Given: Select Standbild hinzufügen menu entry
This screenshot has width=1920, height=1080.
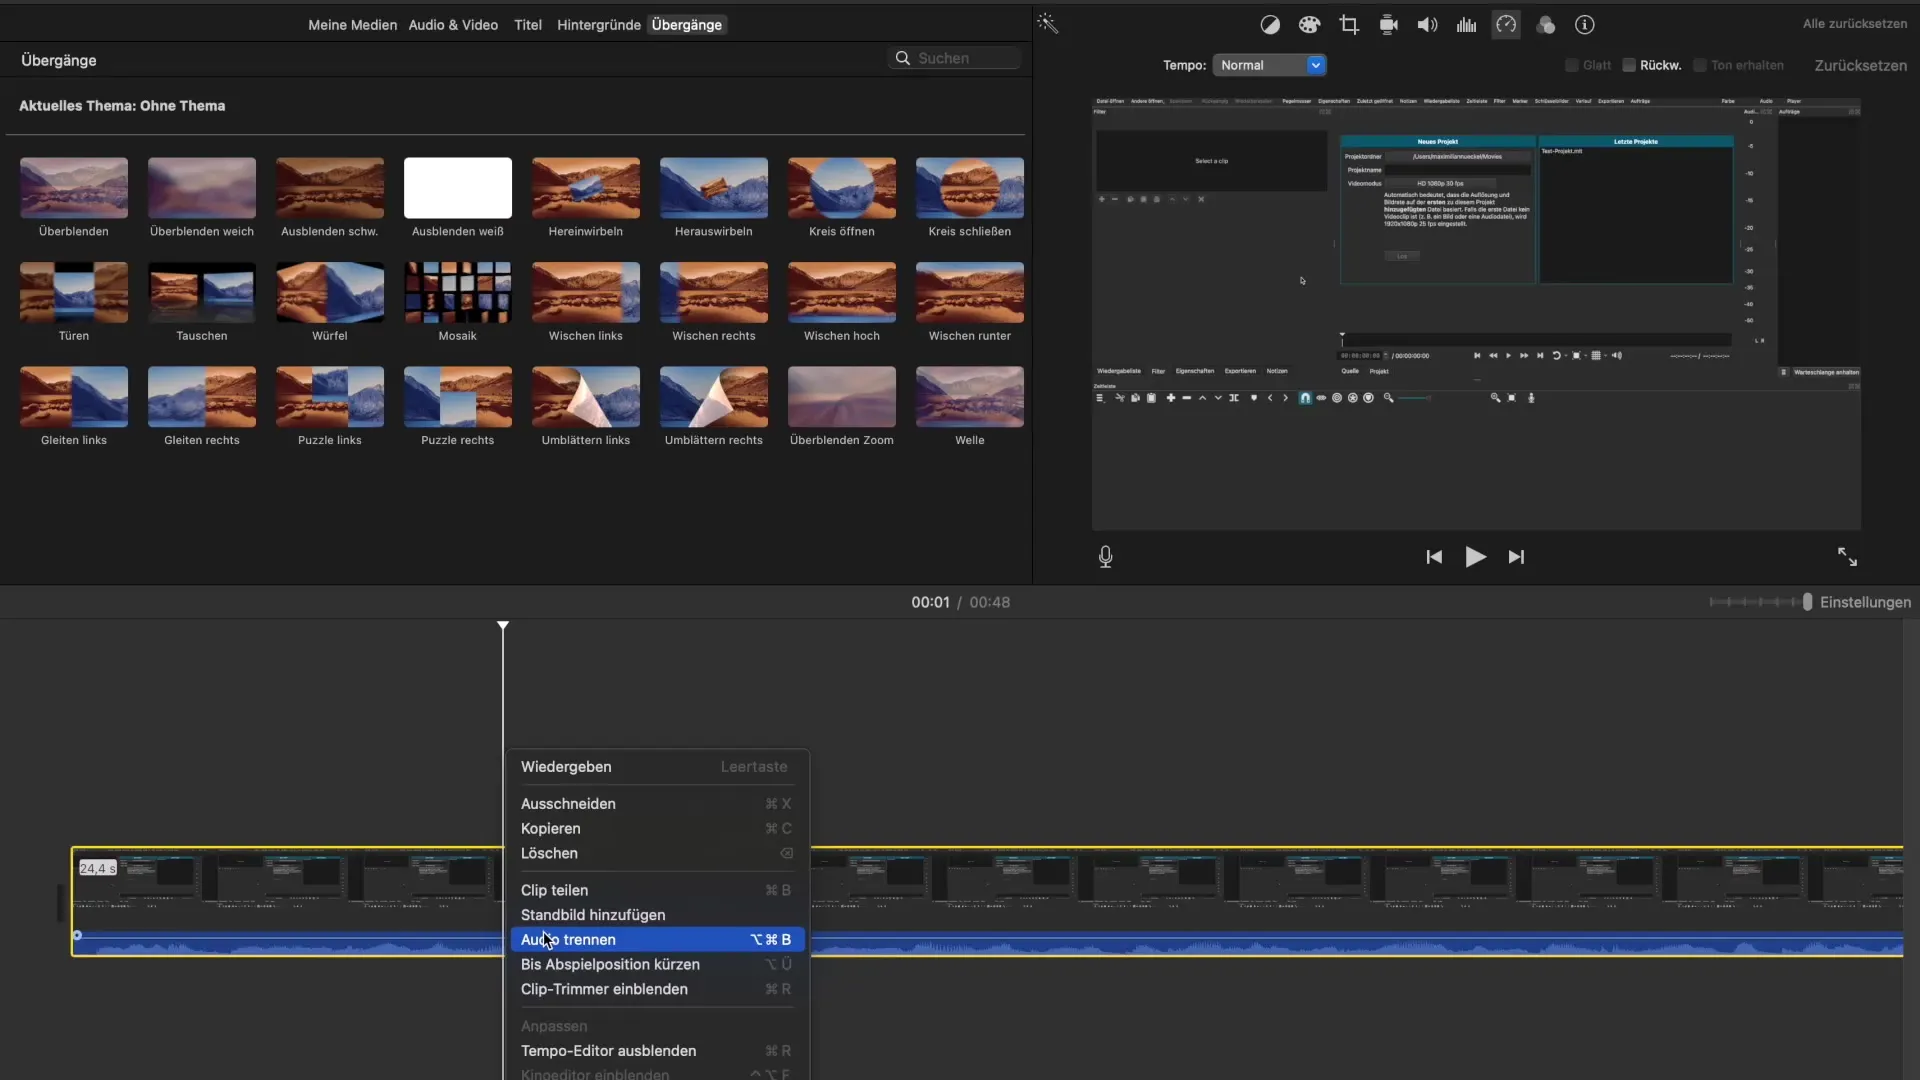Looking at the screenshot, I should (x=657, y=915).
